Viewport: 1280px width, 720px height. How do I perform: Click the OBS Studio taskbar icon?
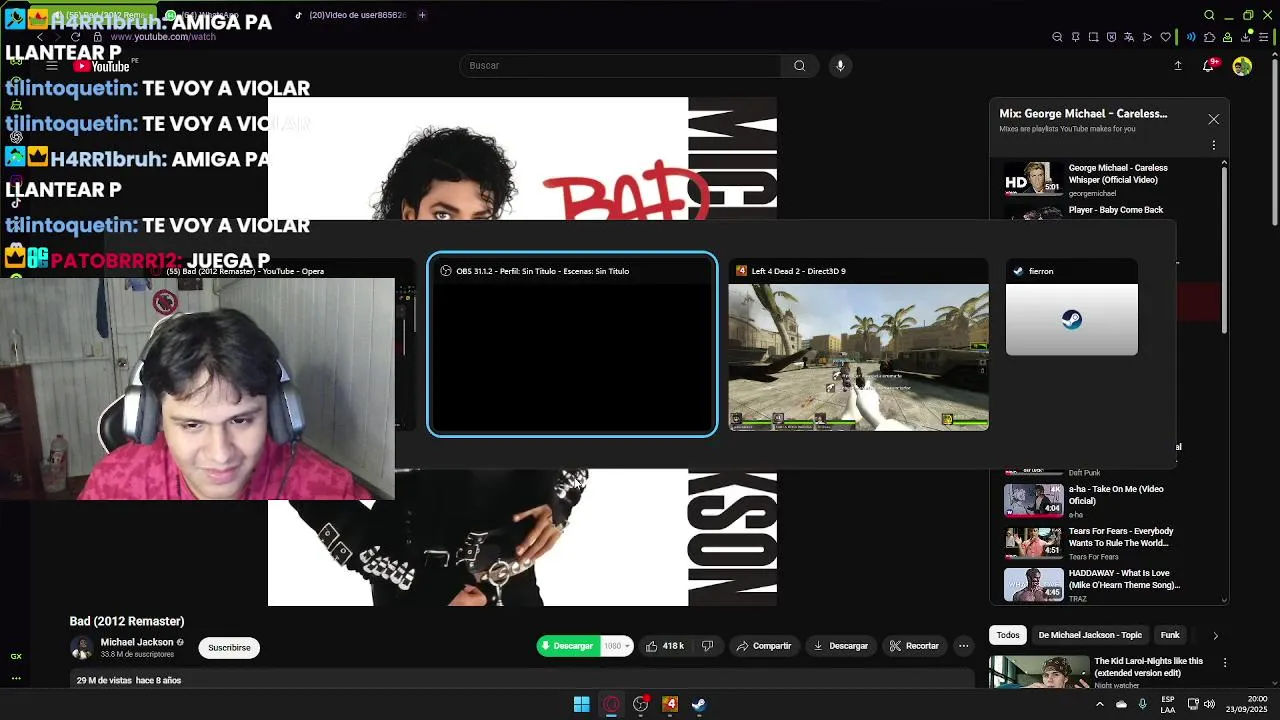click(x=641, y=704)
